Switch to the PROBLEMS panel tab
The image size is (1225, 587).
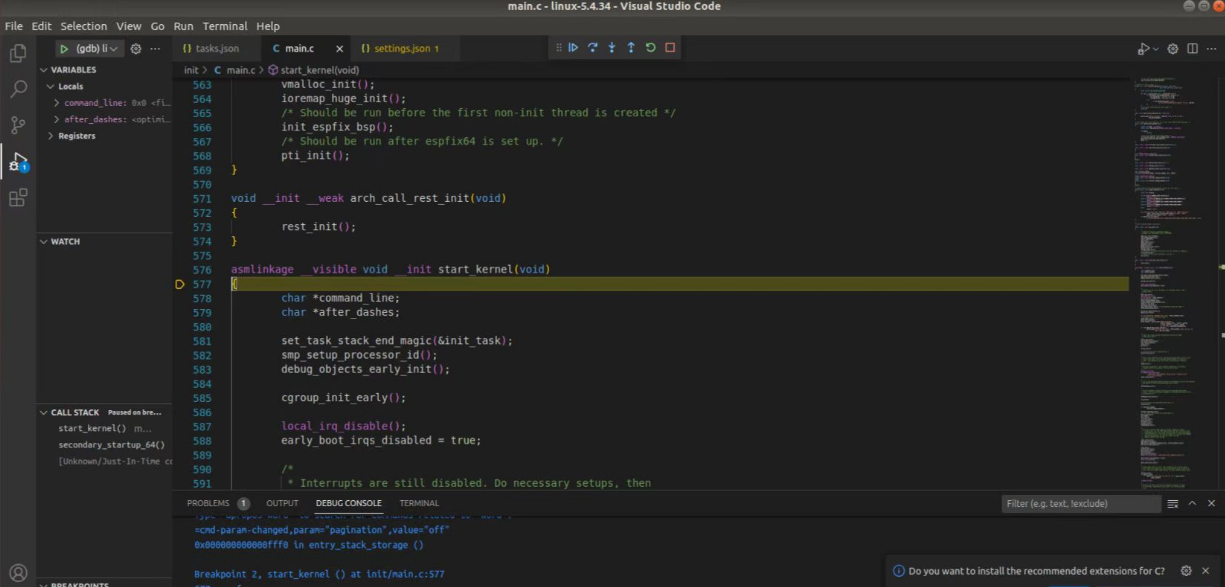pos(208,503)
